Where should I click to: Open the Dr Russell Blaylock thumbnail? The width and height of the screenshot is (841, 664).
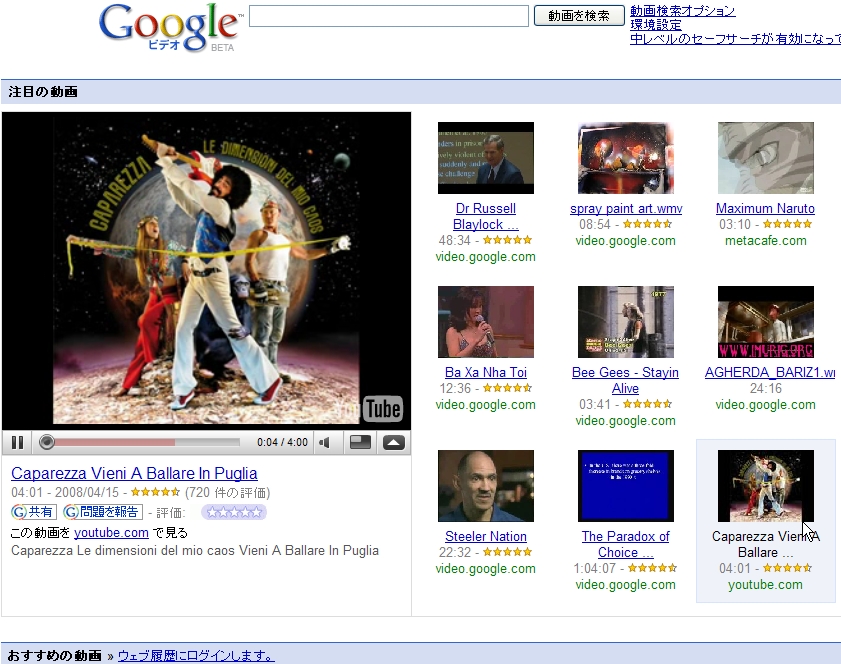(x=486, y=158)
